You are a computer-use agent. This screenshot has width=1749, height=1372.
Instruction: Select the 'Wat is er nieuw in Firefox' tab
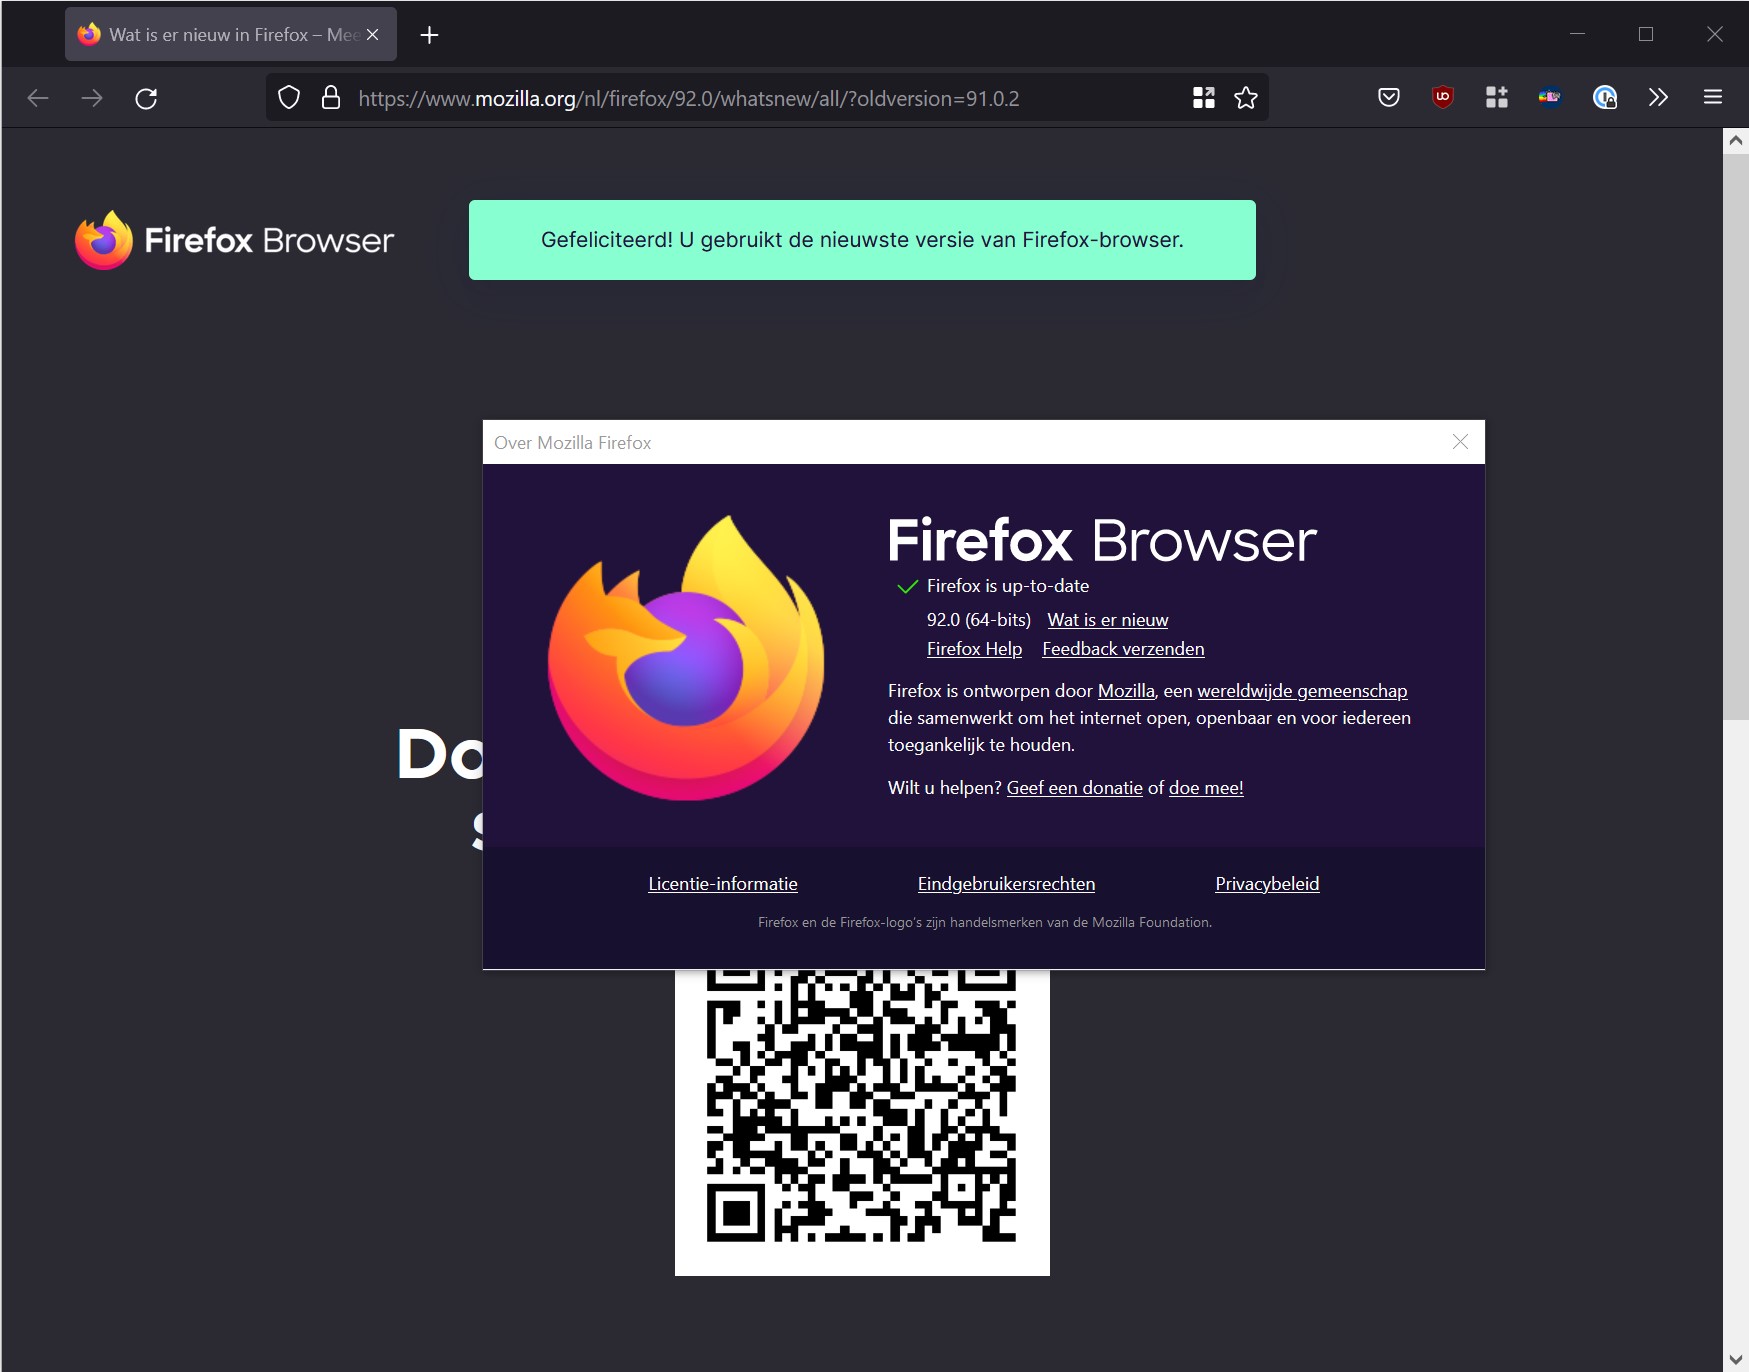tap(220, 35)
